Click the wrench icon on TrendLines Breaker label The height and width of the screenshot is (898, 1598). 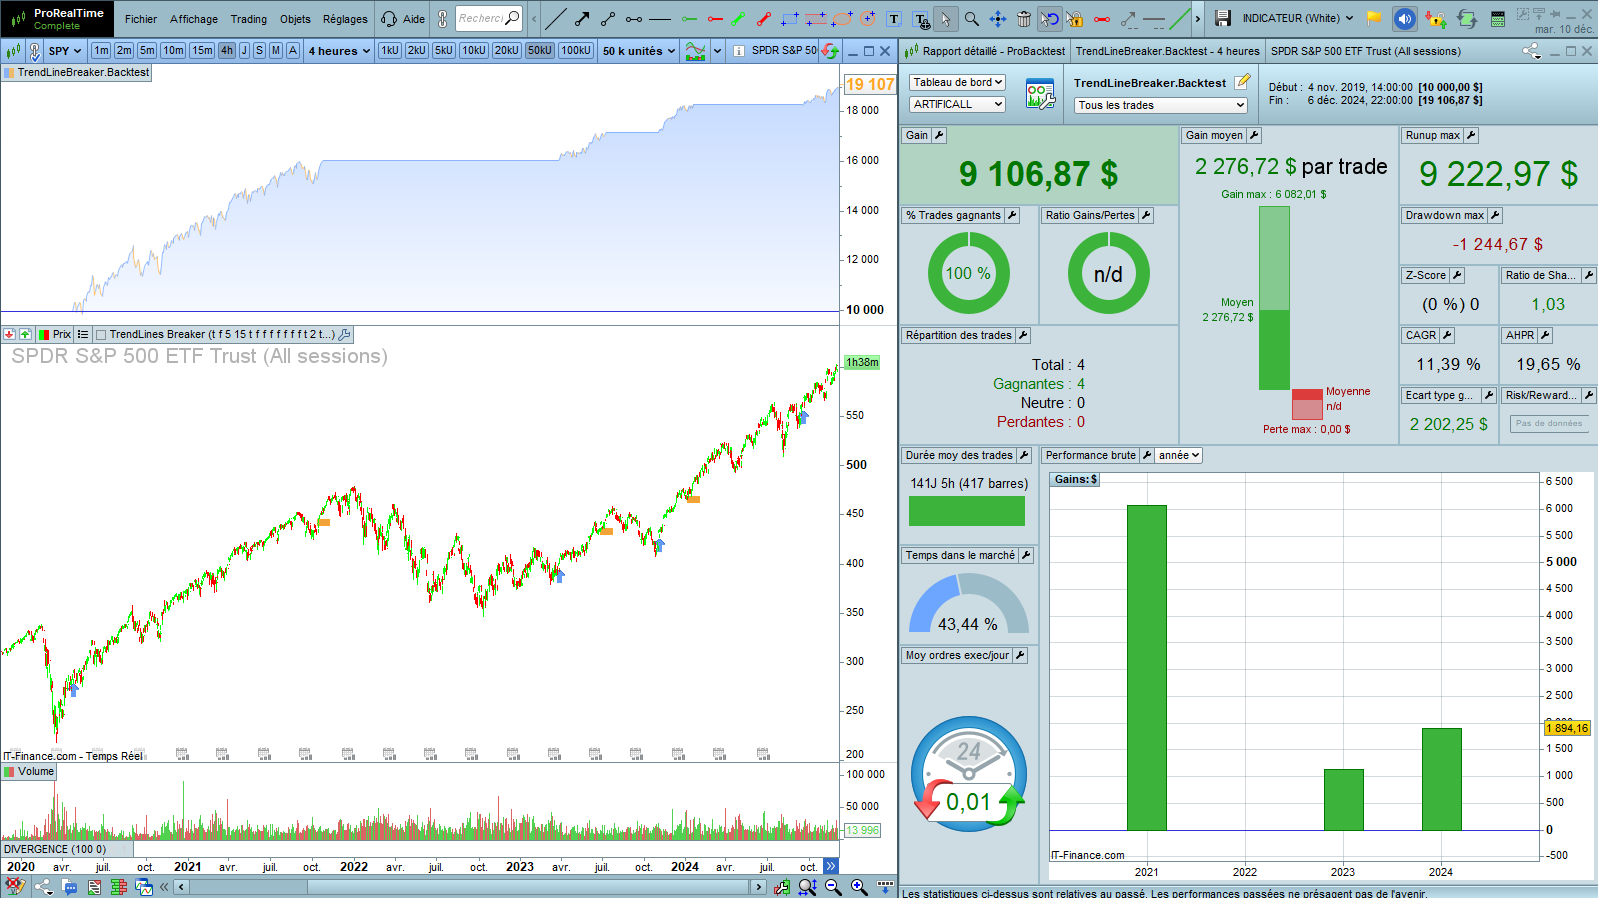[x=345, y=335]
